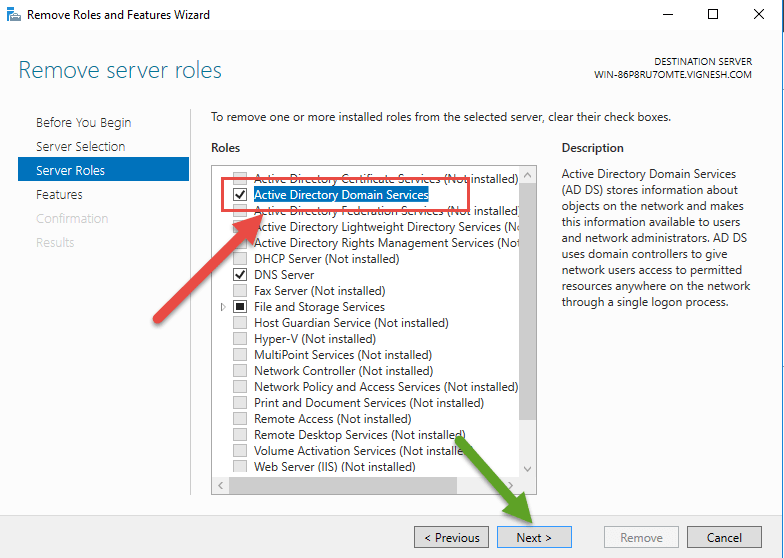Cancel the removal wizard

pyautogui.click(x=724, y=537)
